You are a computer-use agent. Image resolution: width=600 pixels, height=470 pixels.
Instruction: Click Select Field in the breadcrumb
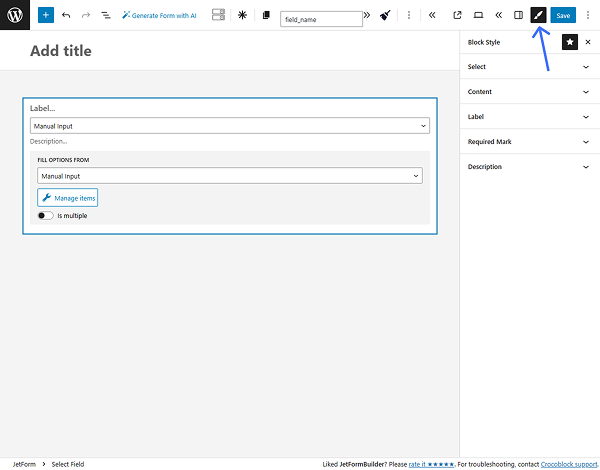tap(68, 464)
